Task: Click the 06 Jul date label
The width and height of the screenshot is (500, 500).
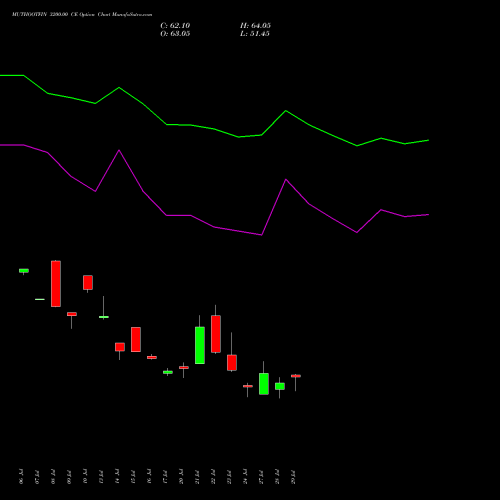Action: (21, 477)
